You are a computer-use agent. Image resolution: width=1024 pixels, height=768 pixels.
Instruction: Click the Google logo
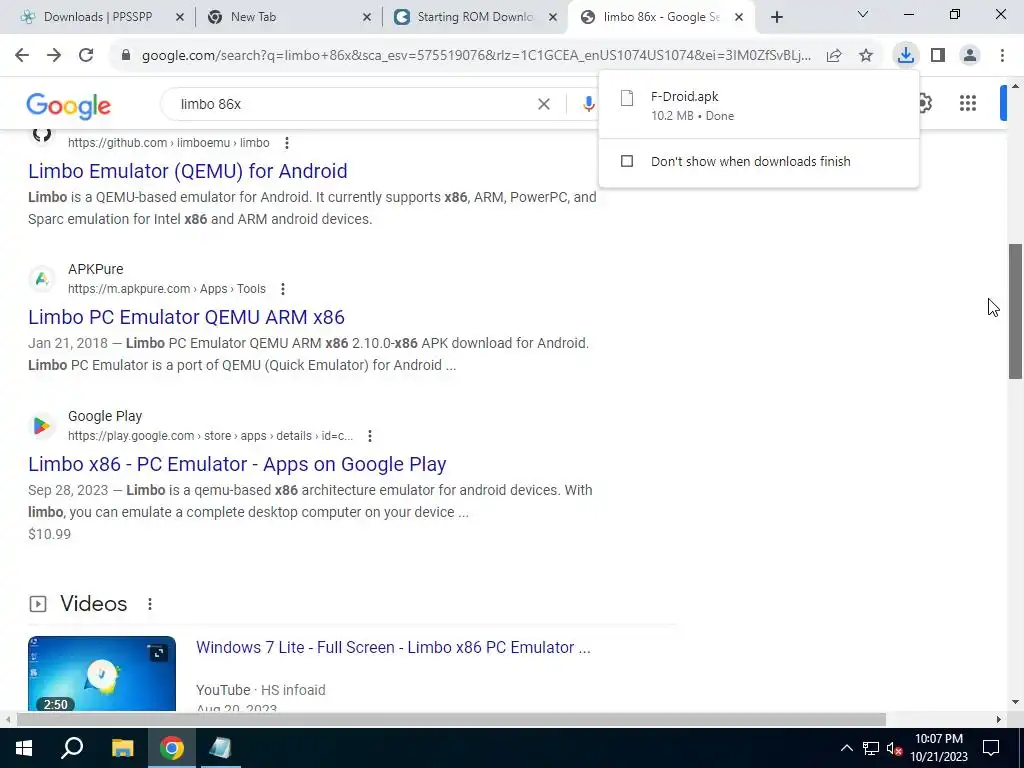(69, 106)
